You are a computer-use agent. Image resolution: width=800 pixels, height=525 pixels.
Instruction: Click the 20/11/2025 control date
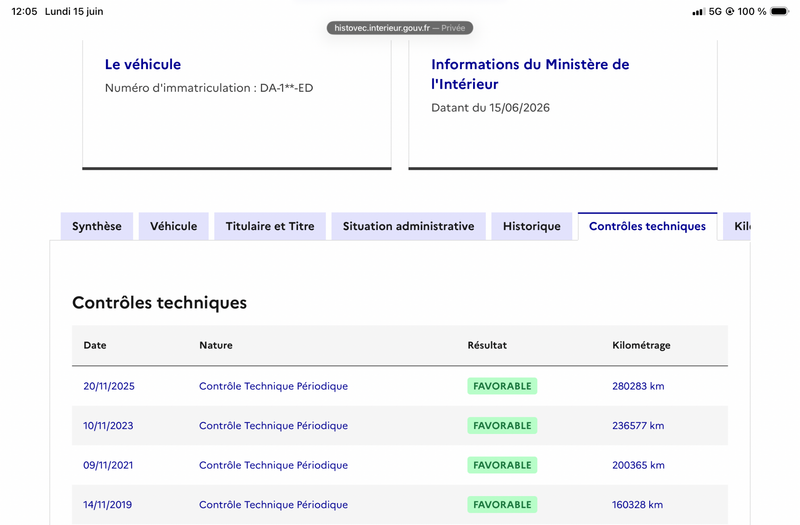pos(109,386)
